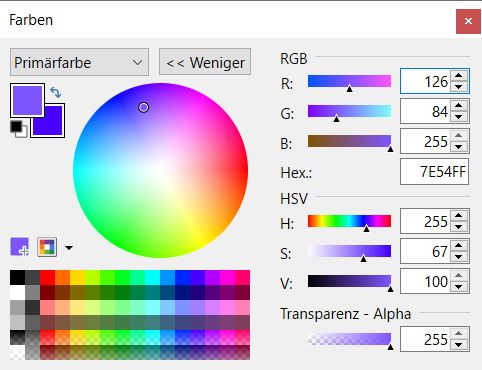Pick black swatch in palette top row
482x370 pixels.
(17, 278)
